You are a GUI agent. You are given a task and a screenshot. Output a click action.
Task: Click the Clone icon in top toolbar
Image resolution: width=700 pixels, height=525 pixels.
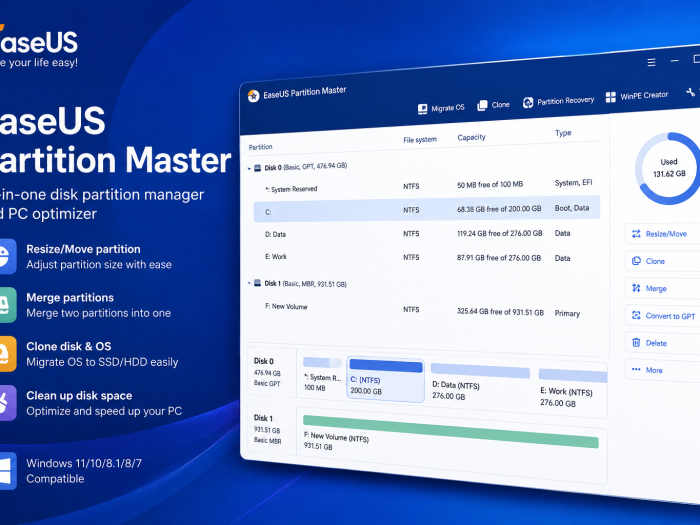click(482, 106)
